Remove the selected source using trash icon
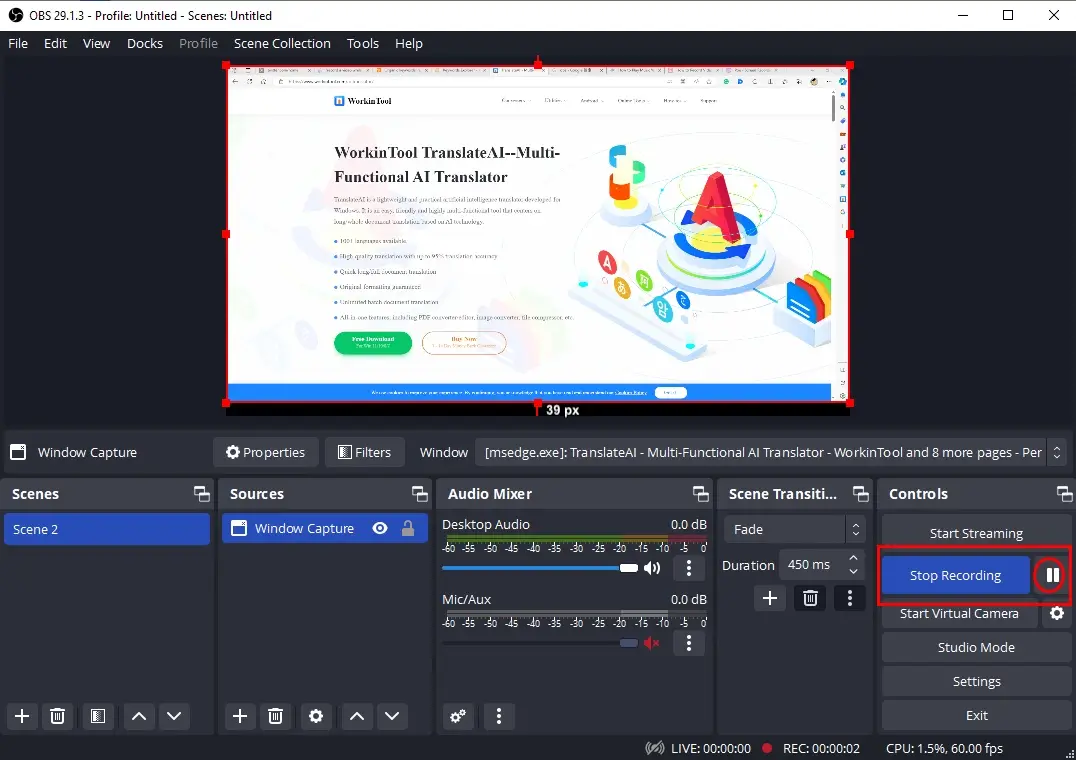Viewport: 1076px width, 760px height. tap(275, 716)
